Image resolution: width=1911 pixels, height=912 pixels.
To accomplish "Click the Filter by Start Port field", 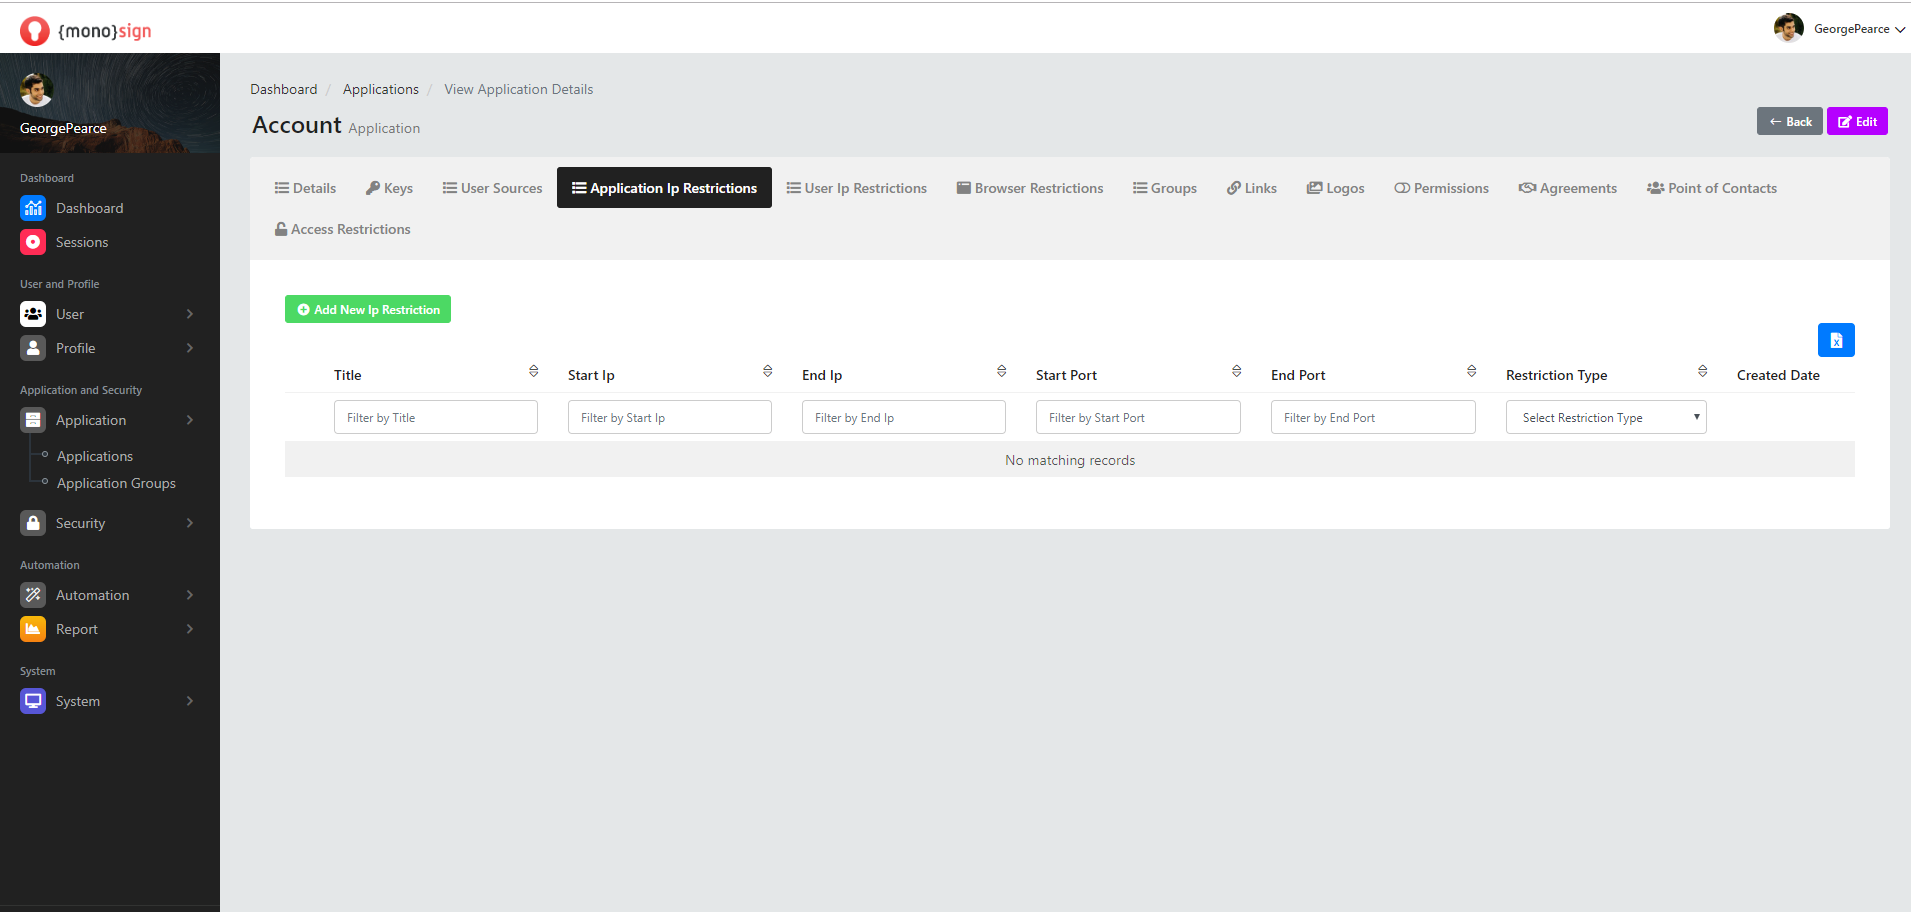I will click(x=1138, y=417).
